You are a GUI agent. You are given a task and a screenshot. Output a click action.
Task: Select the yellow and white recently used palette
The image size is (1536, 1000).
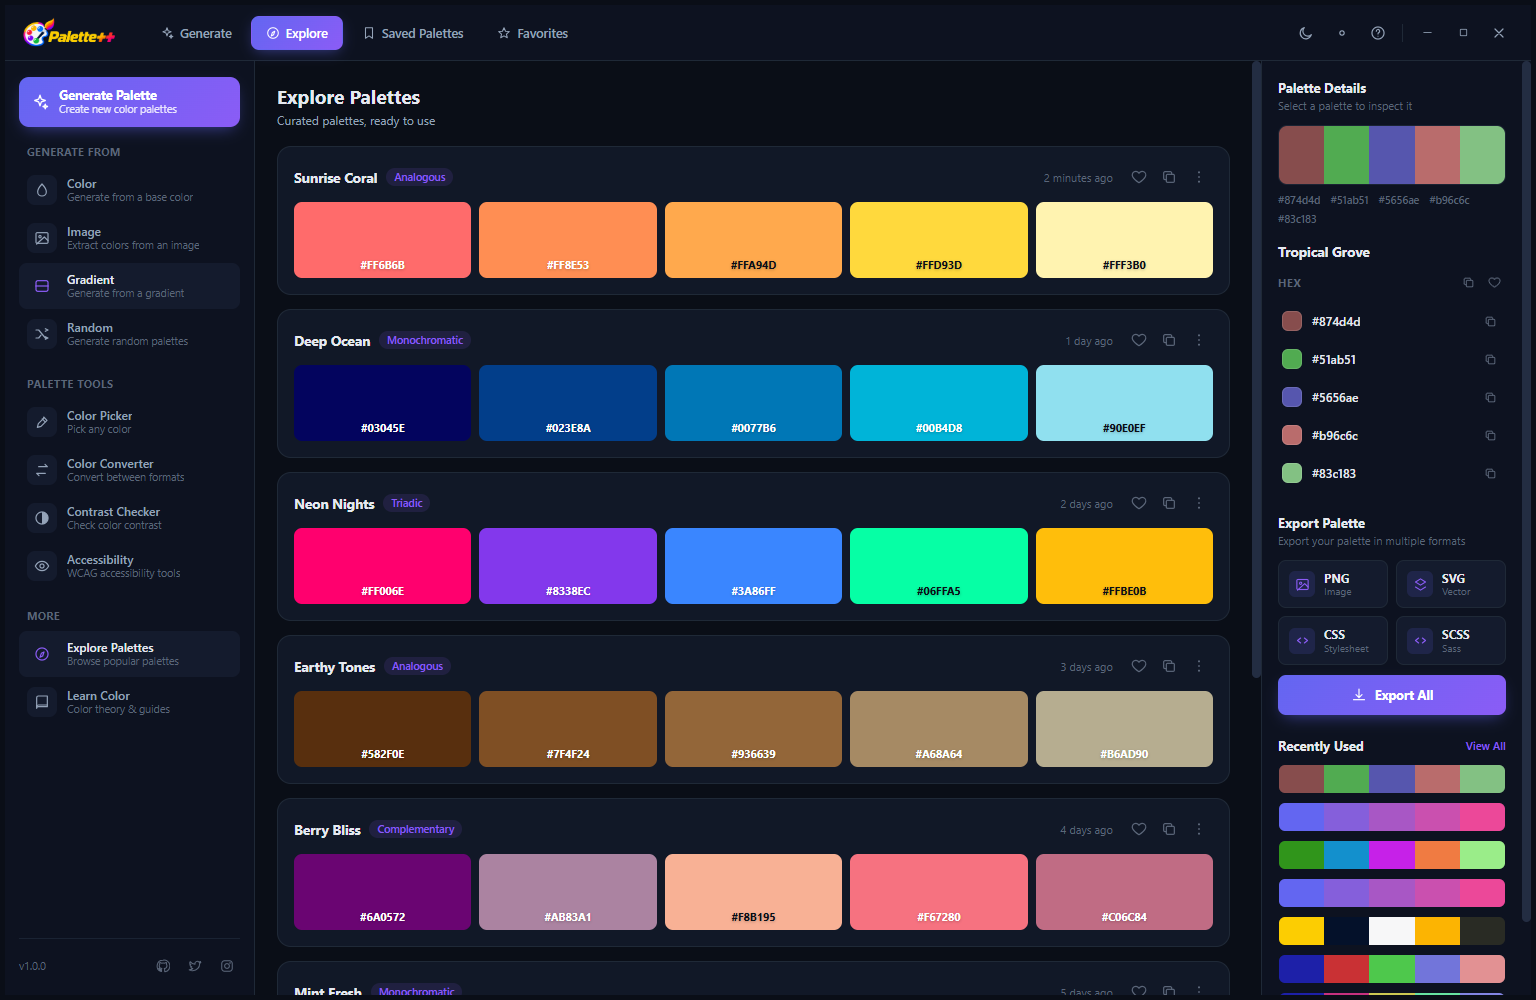[1392, 931]
